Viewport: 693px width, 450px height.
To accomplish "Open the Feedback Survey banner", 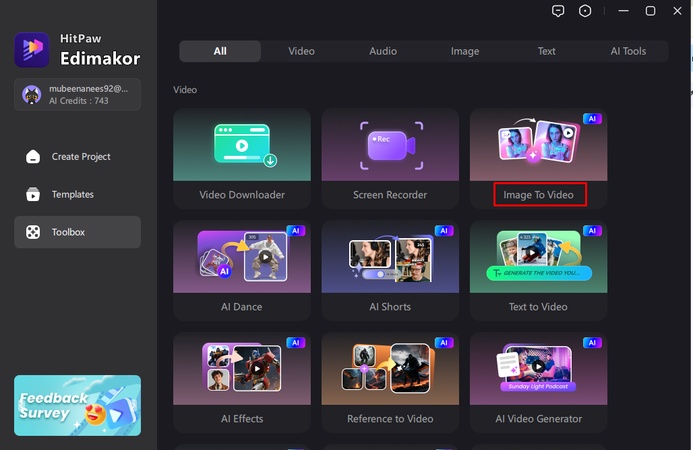I will pos(77,405).
